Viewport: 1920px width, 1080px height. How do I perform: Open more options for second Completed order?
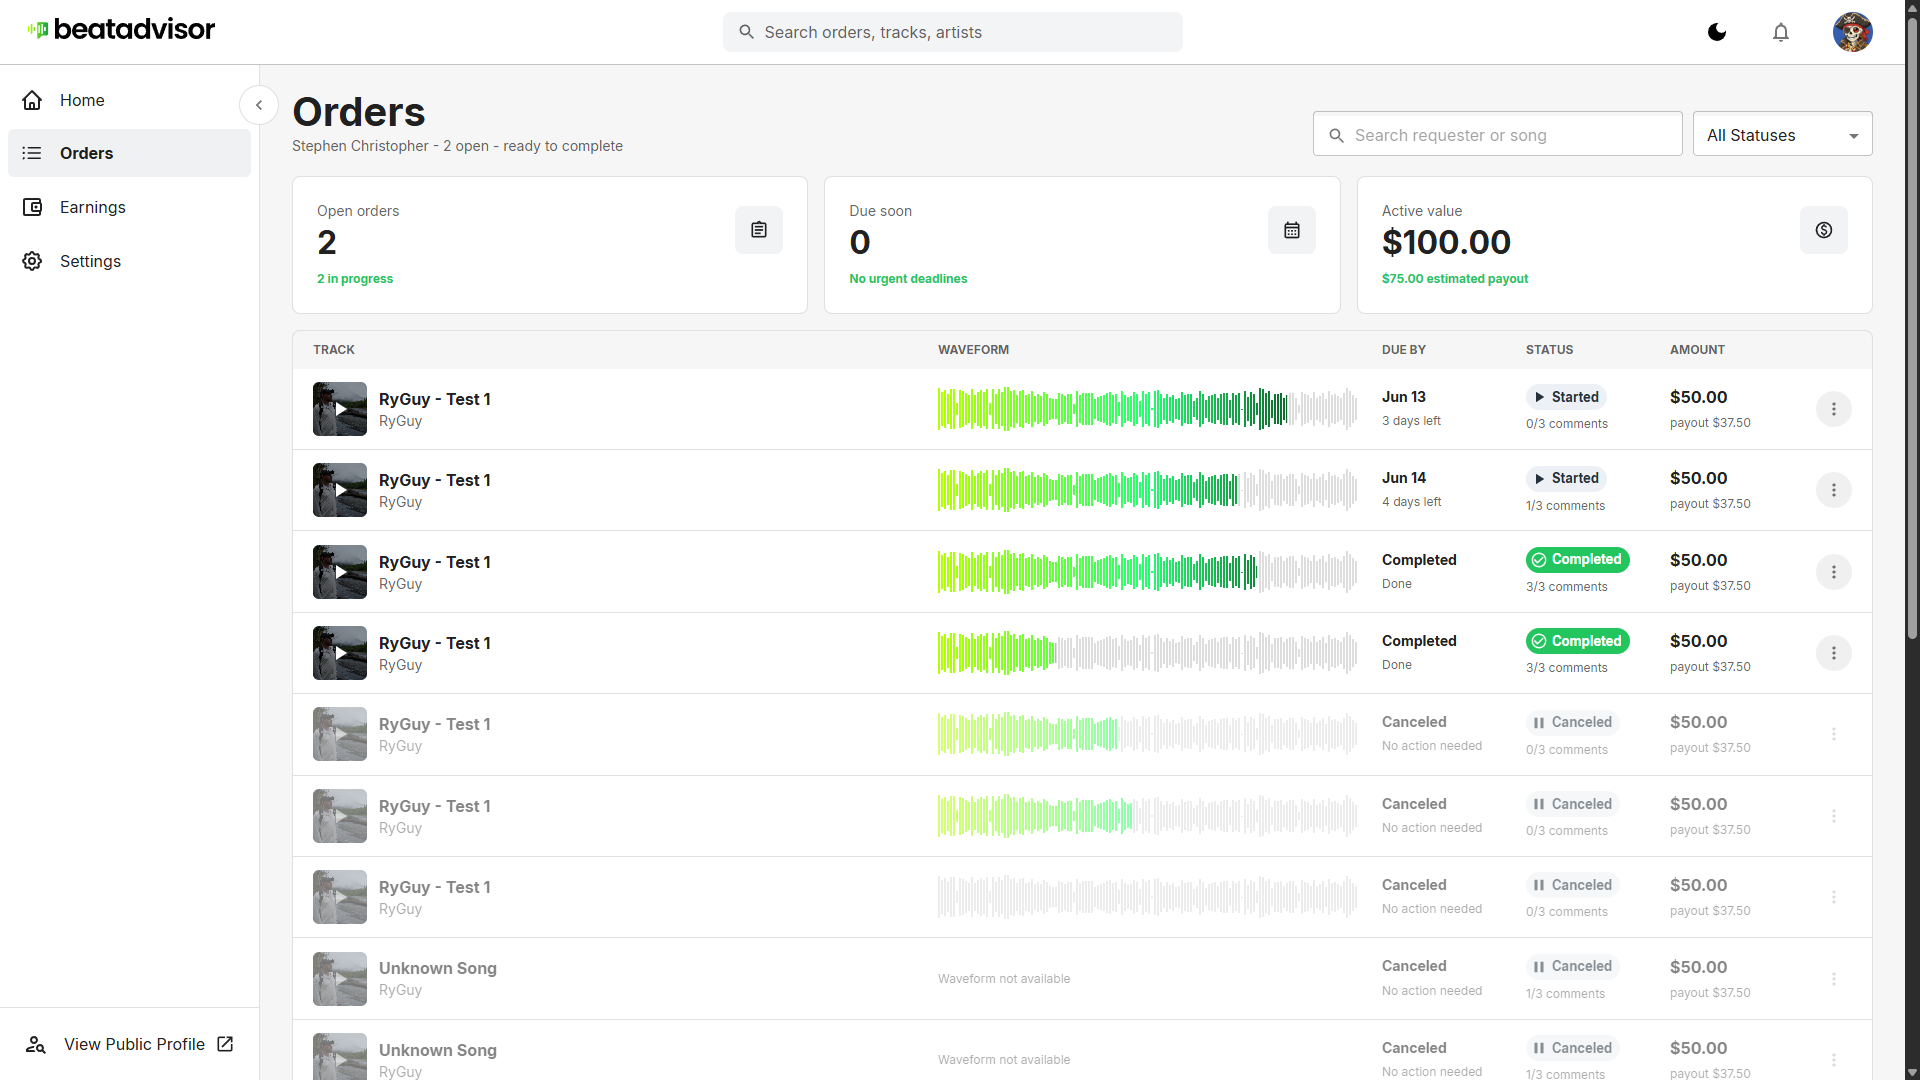tap(1833, 653)
